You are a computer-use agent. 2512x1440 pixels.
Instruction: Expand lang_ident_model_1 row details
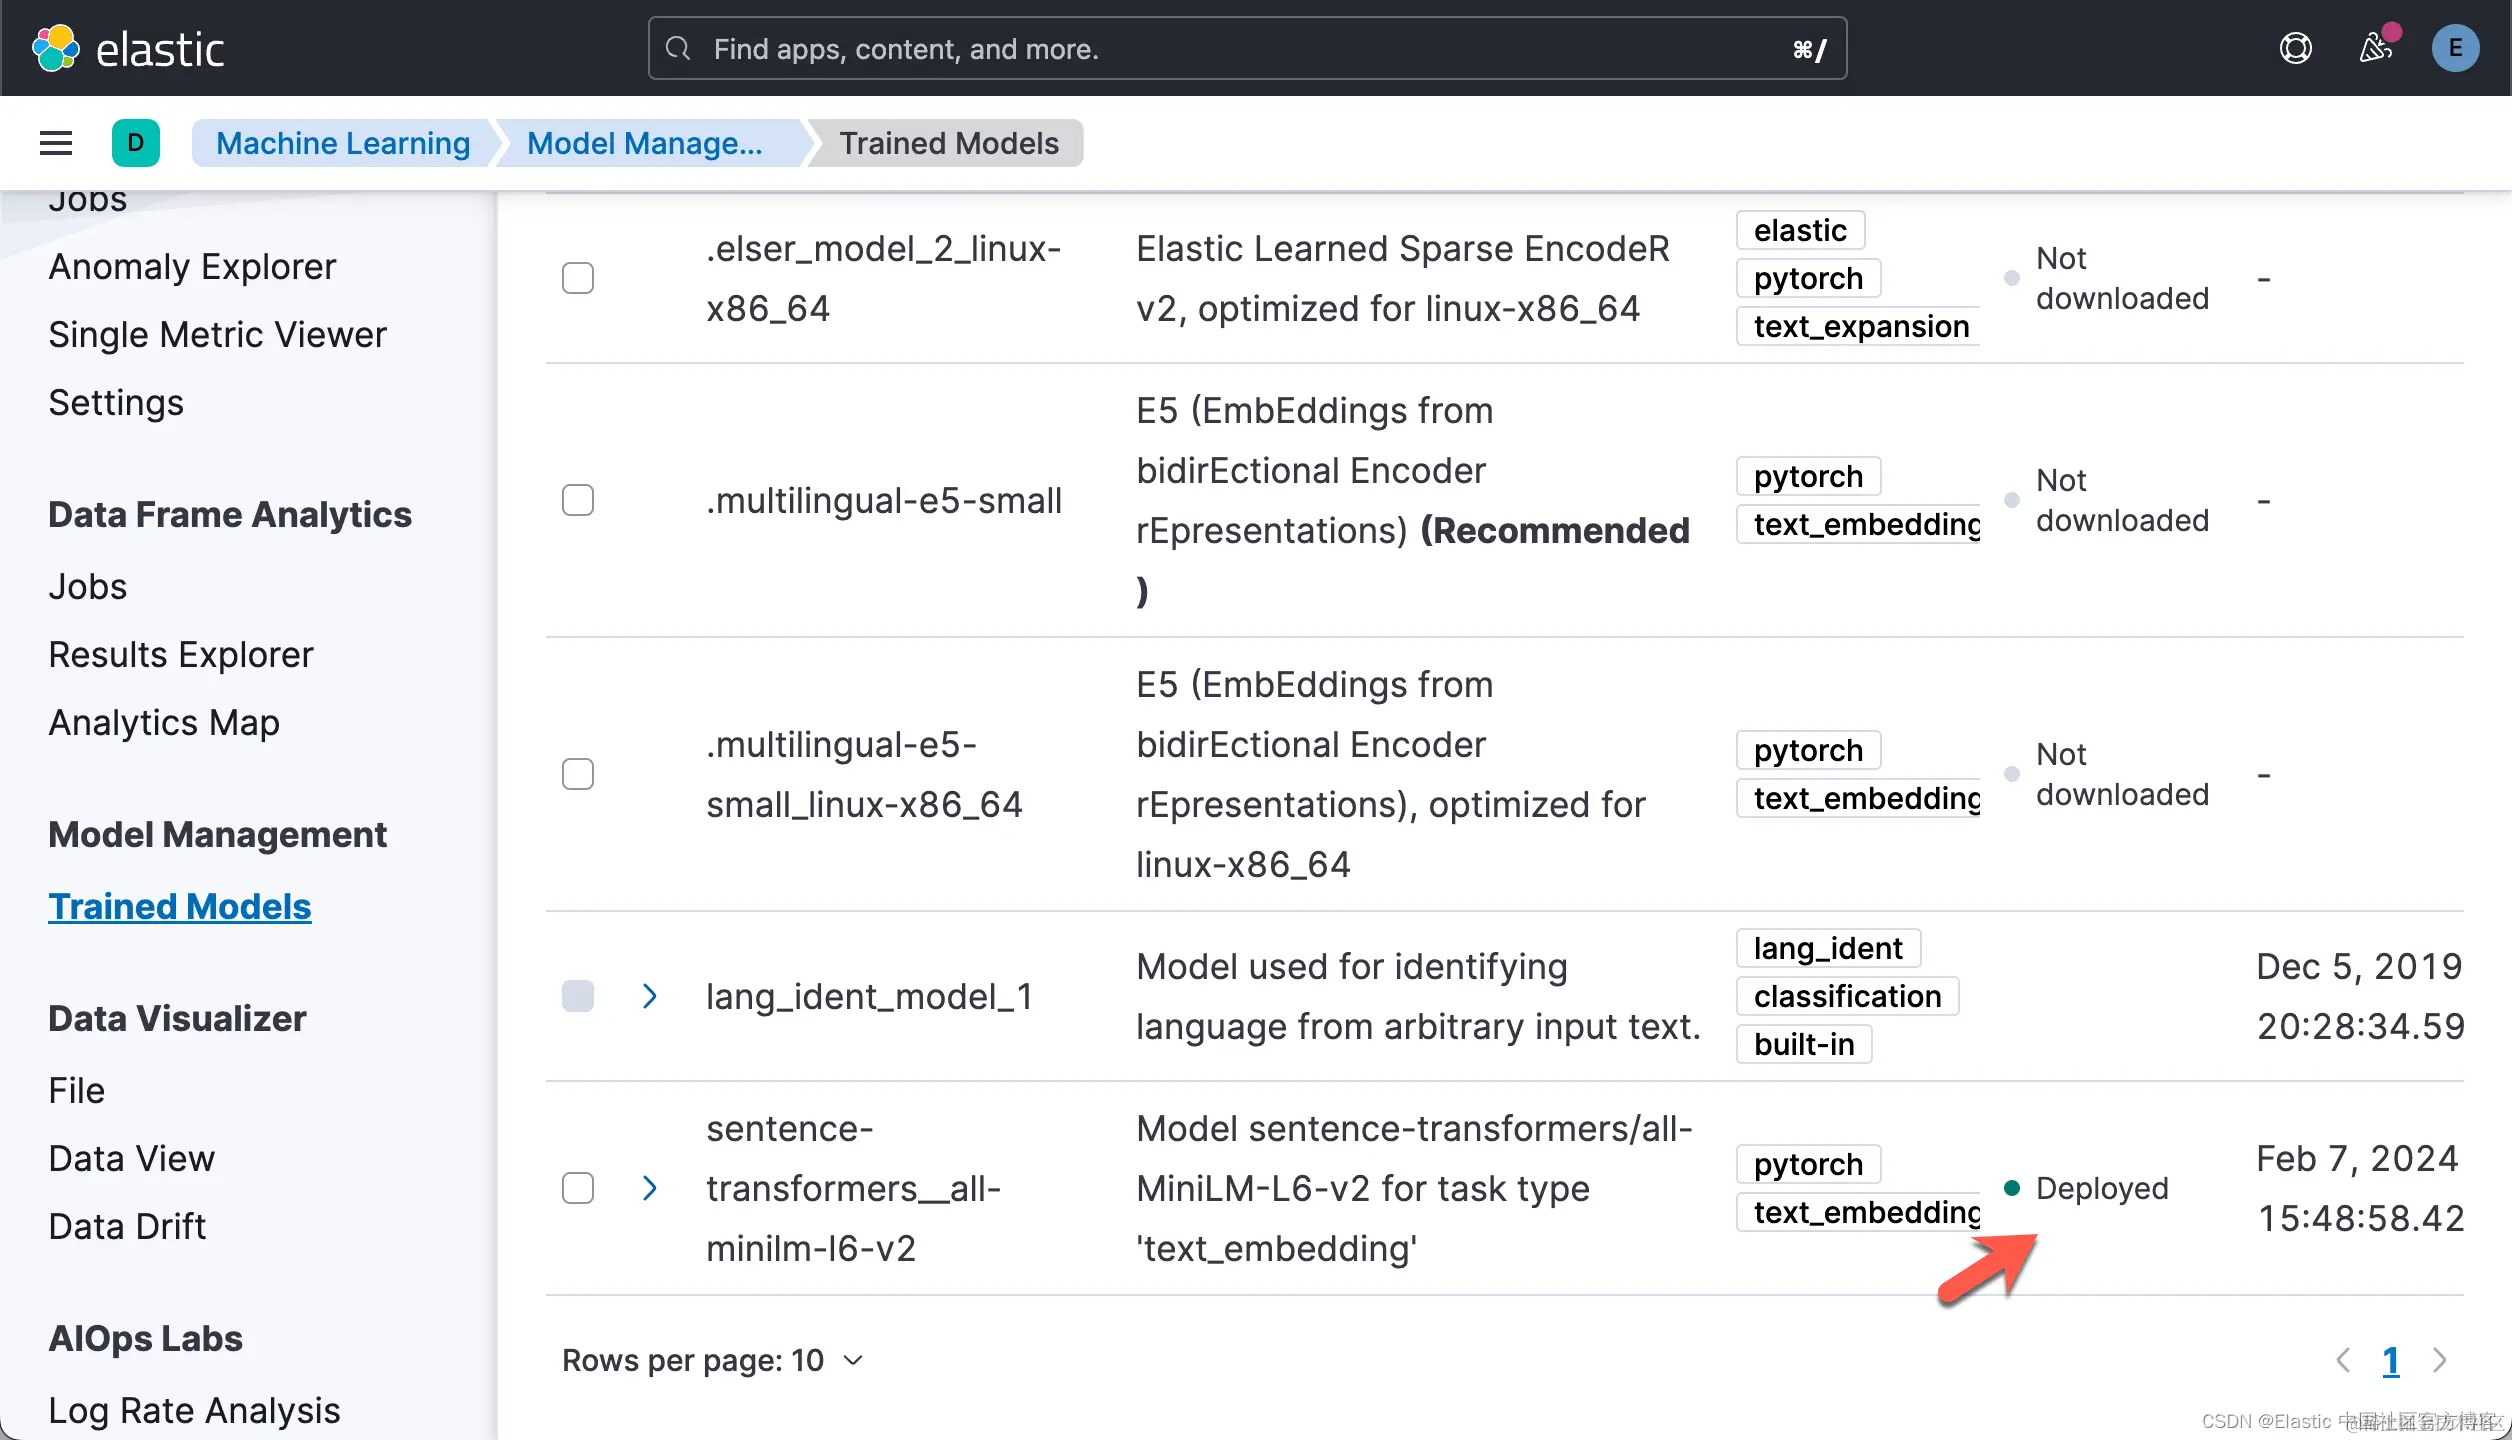click(650, 996)
